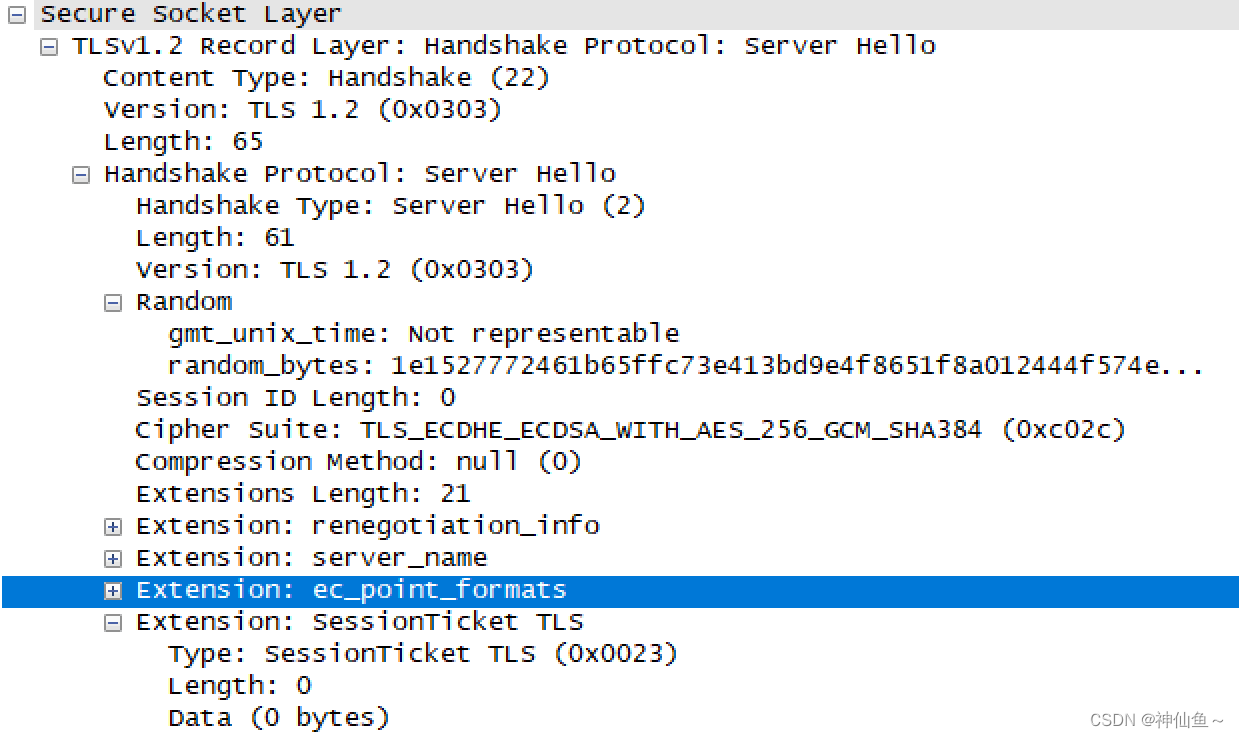Expand the ec_point_formats extension
This screenshot has width=1239, height=738.
[113, 589]
